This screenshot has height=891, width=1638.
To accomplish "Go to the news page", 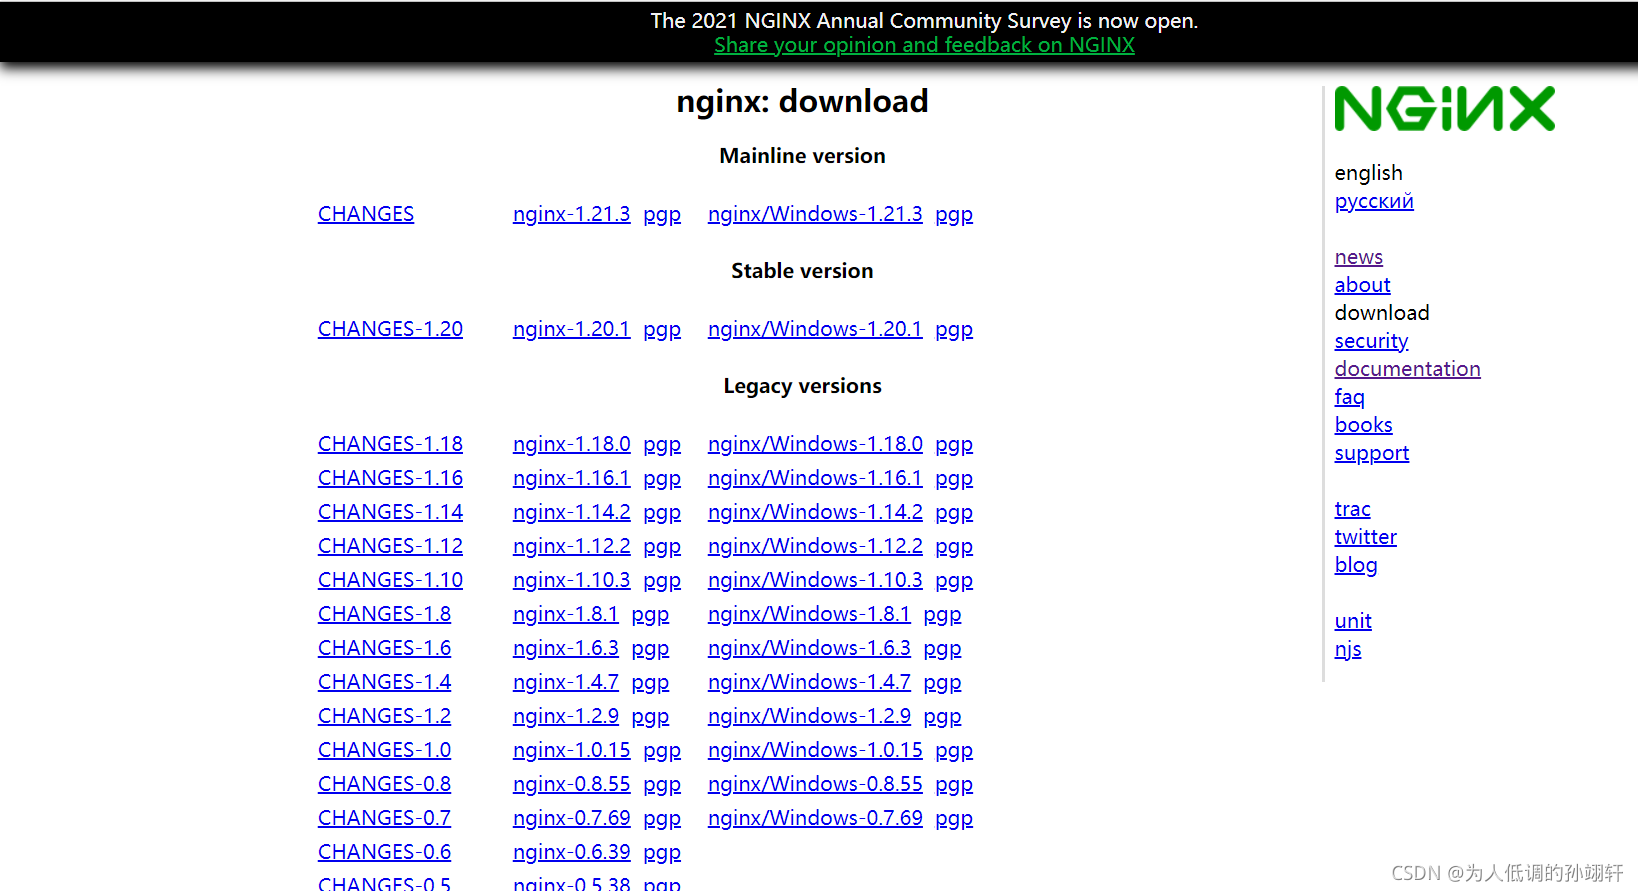I will 1359,257.
